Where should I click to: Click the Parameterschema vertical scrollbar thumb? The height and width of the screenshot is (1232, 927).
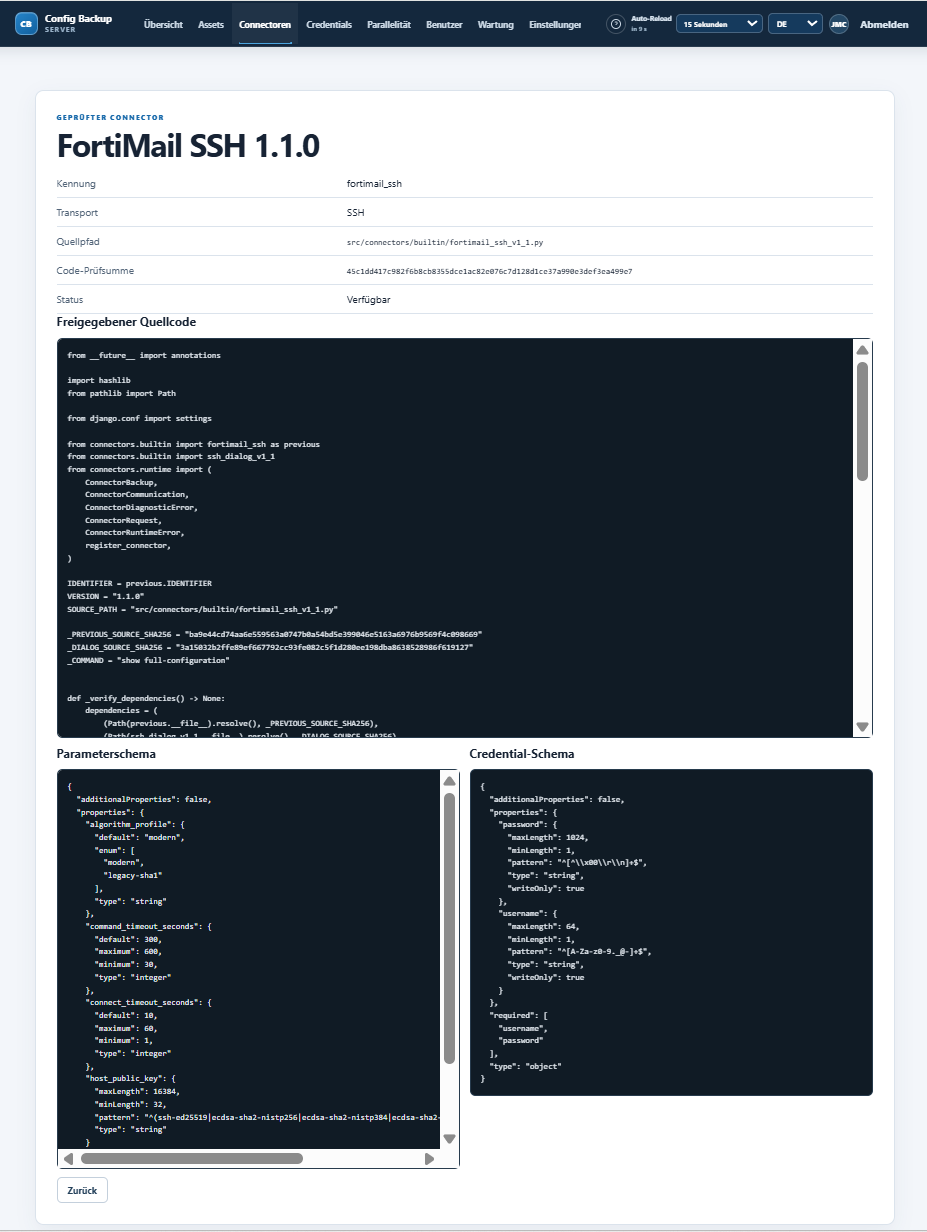tap(449, 928)
